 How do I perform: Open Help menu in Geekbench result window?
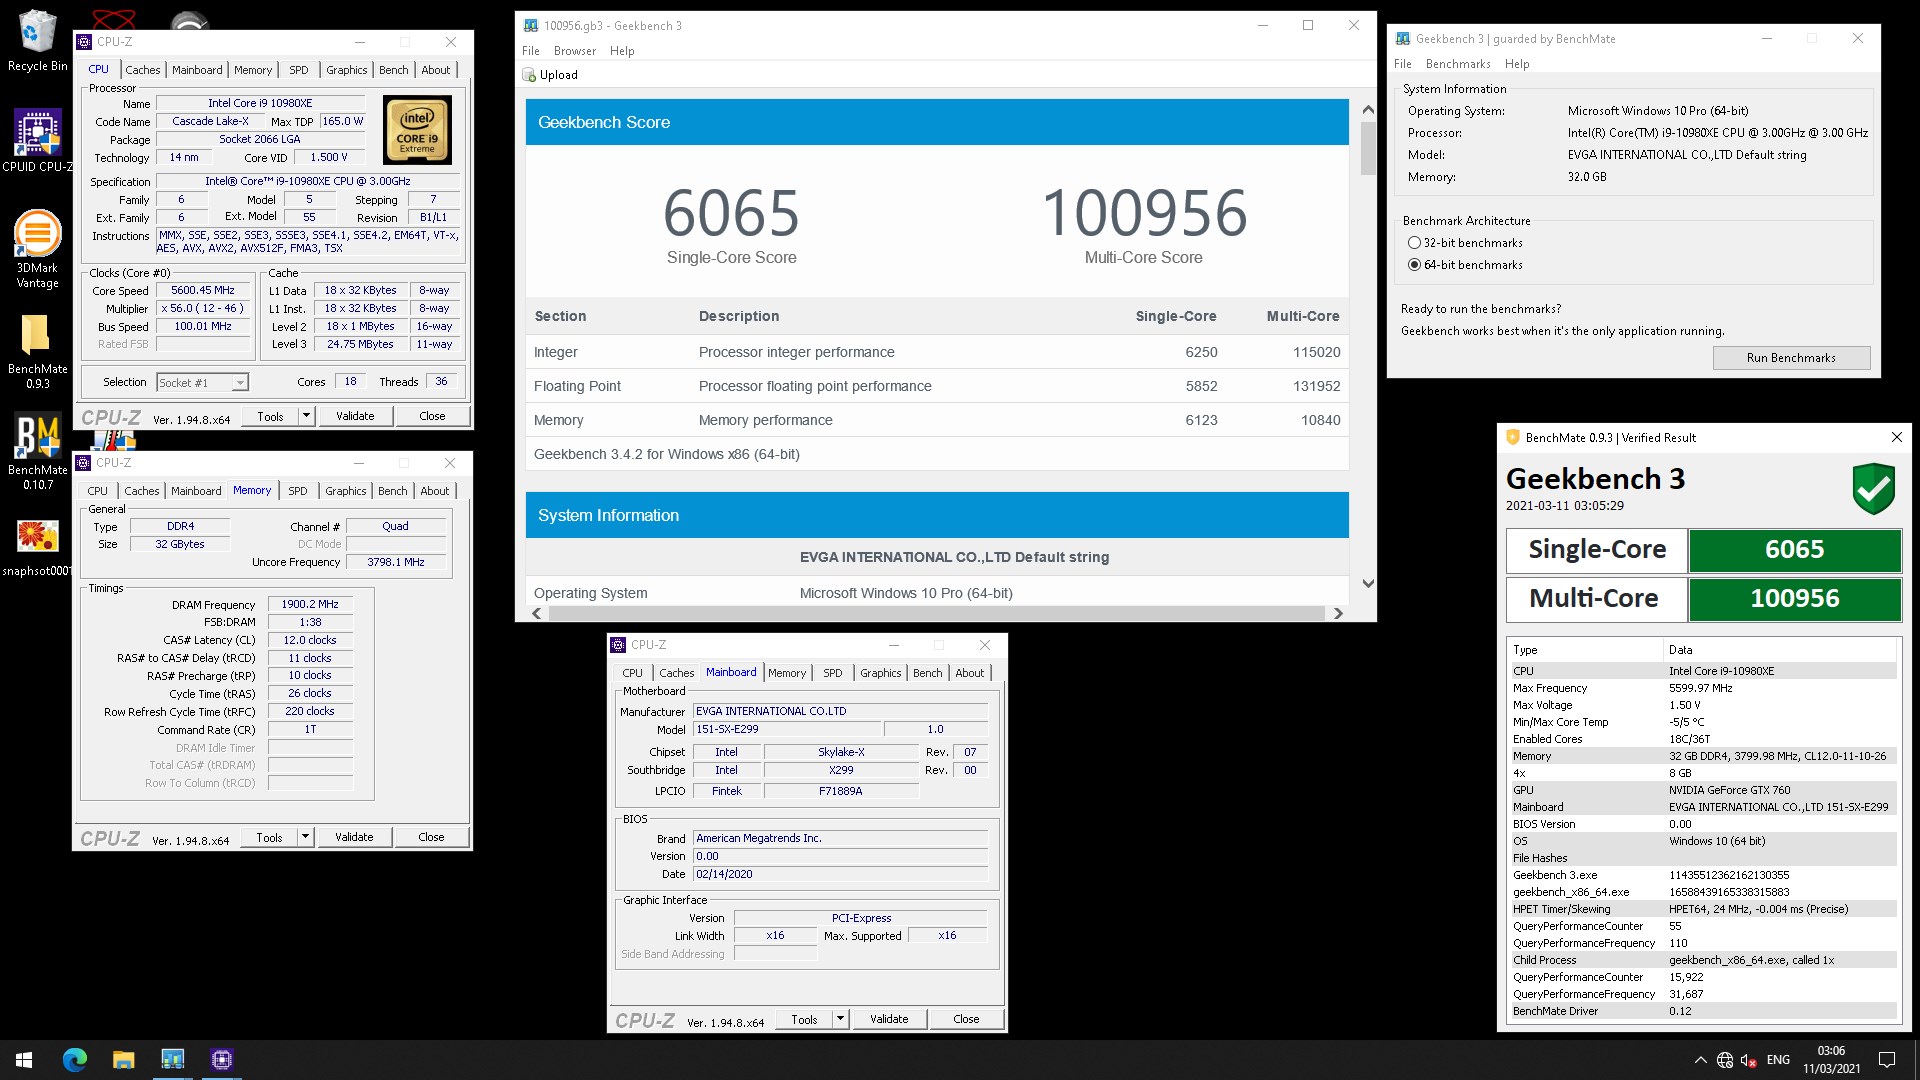(x=622, y=51)
